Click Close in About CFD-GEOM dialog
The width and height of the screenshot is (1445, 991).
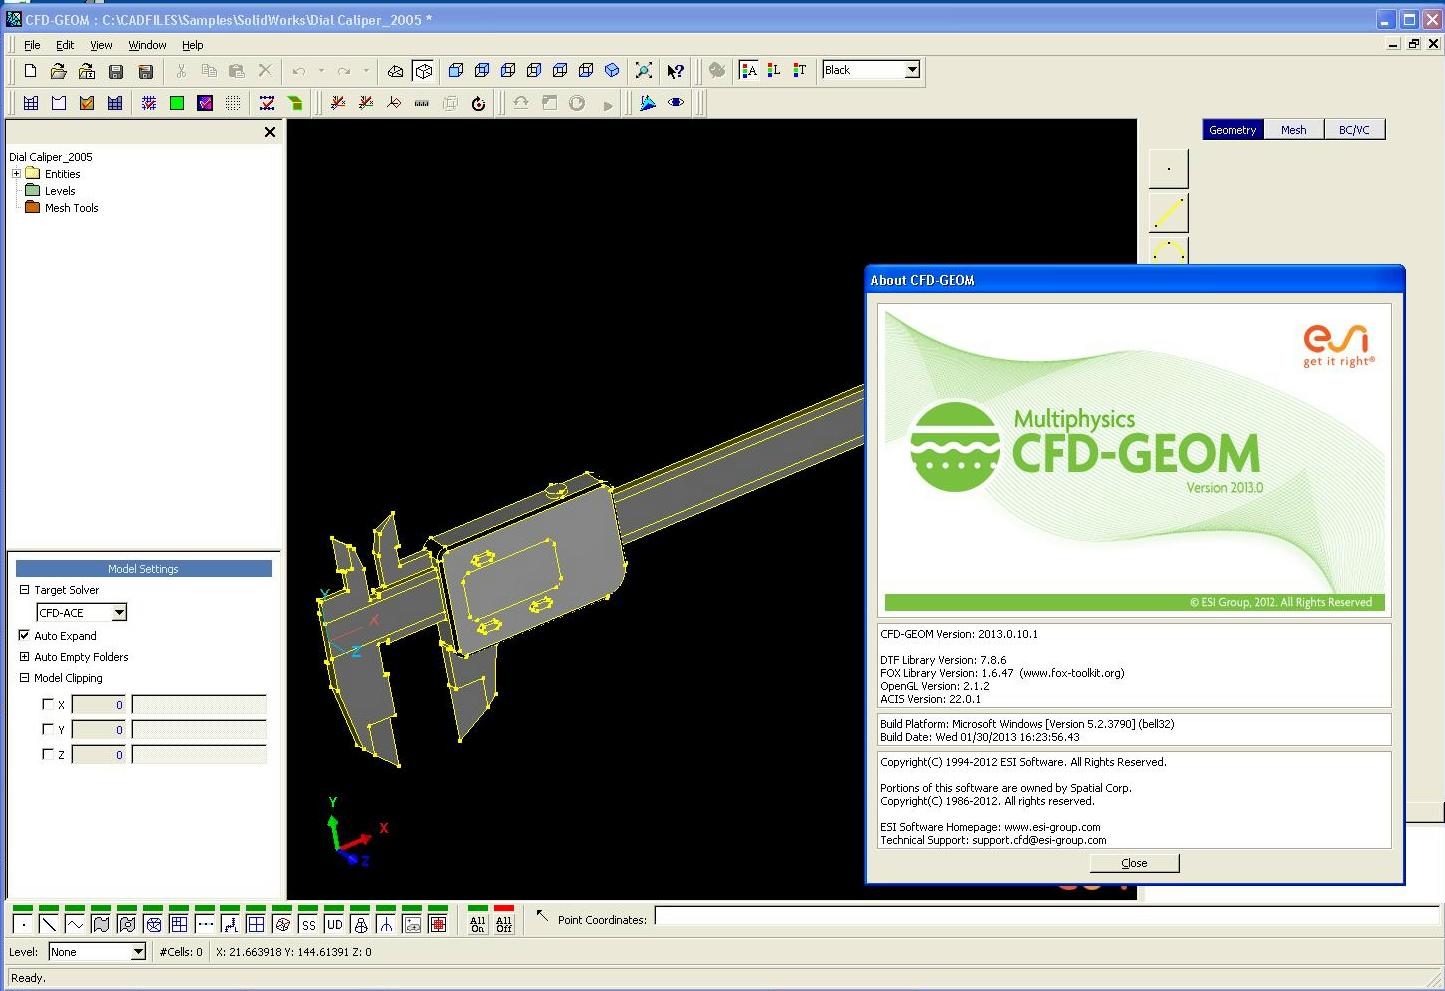click(x=1134, y=863)
